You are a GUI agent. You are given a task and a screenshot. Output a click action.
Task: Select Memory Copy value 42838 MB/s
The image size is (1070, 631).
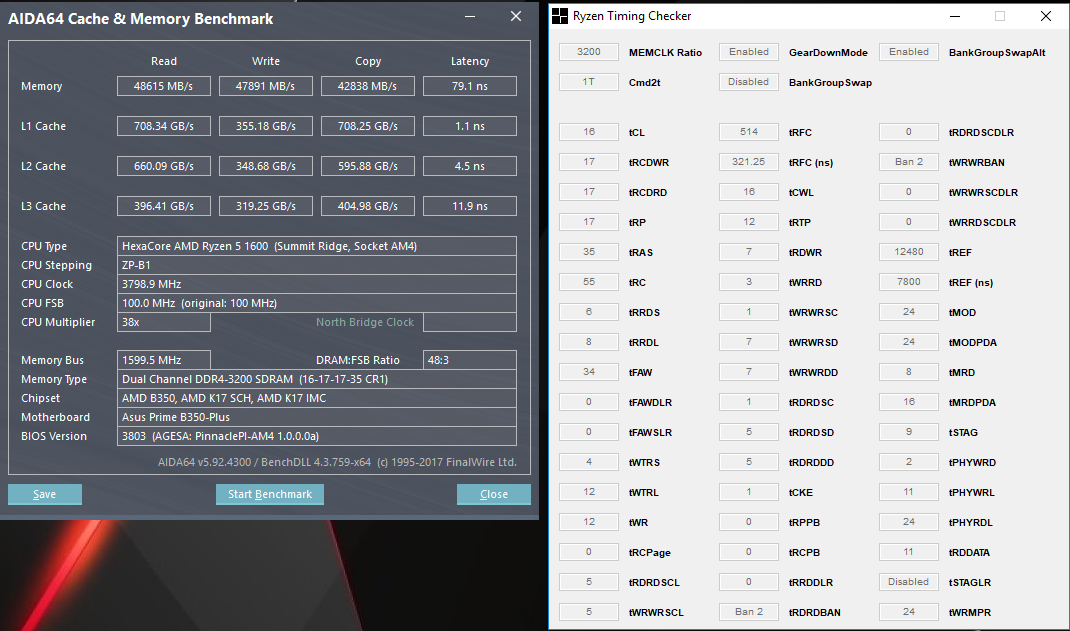(368, 86)
